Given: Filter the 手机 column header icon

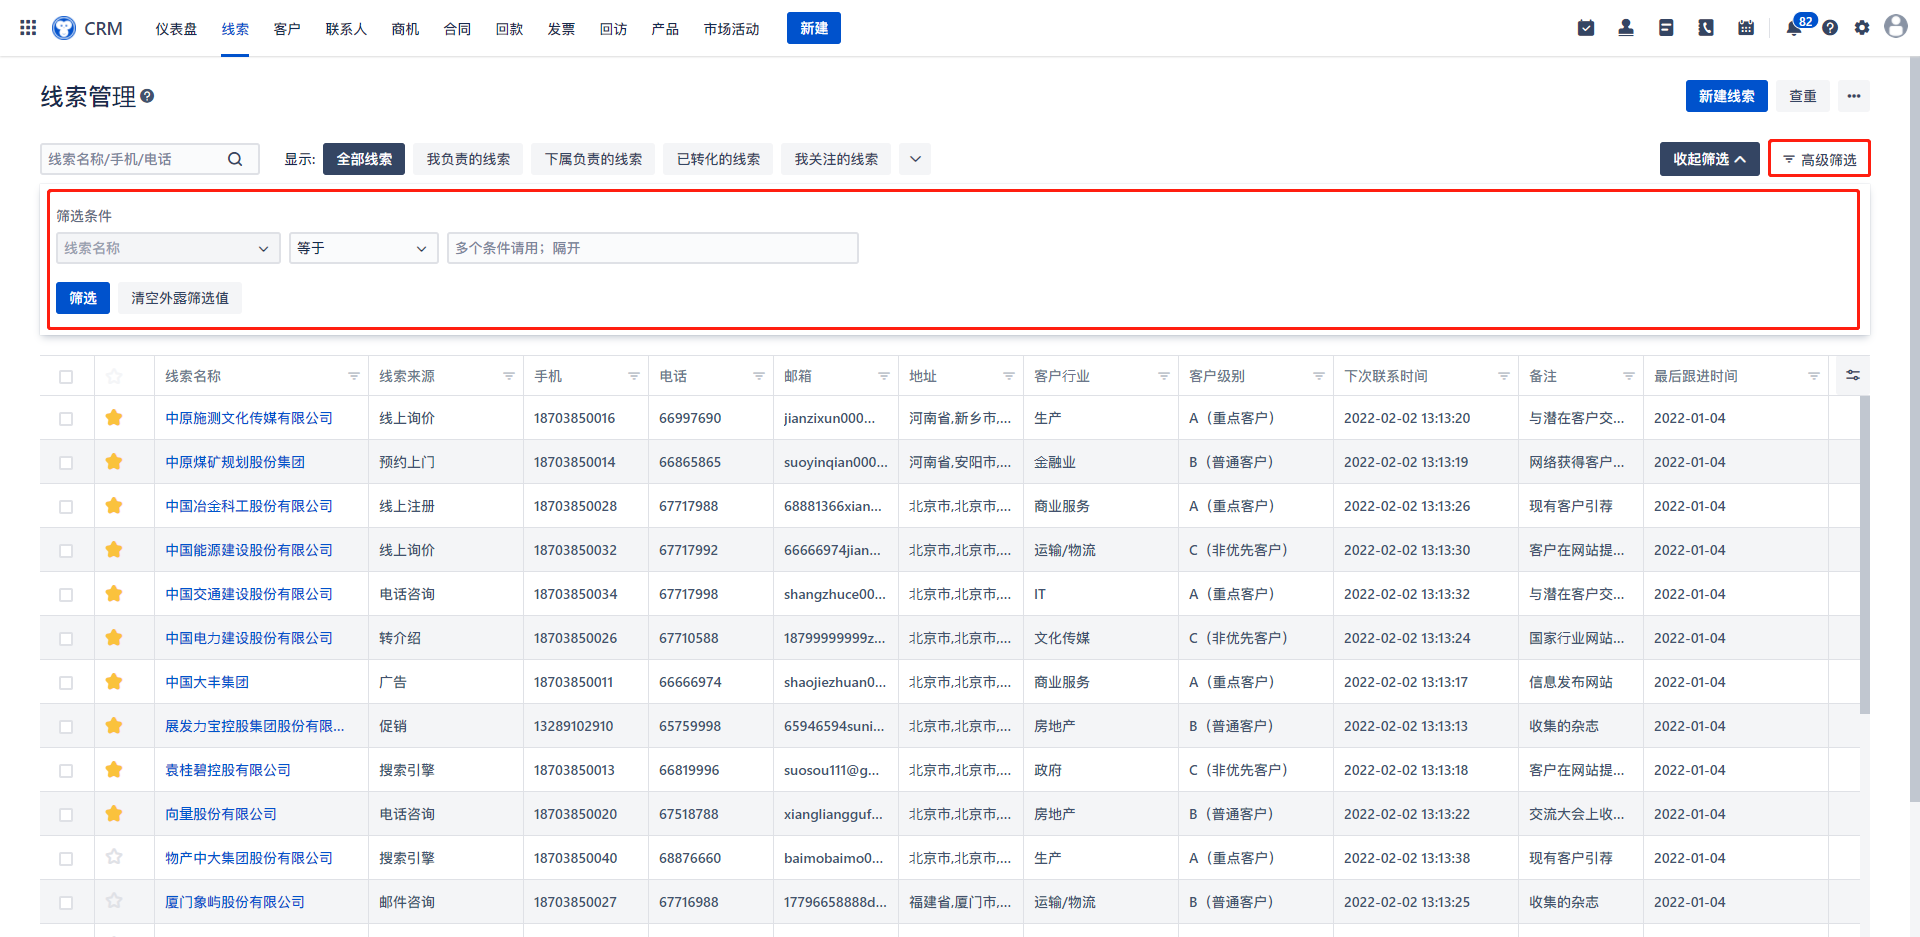Looking at the screenshot, I should (x=634, y=376).
